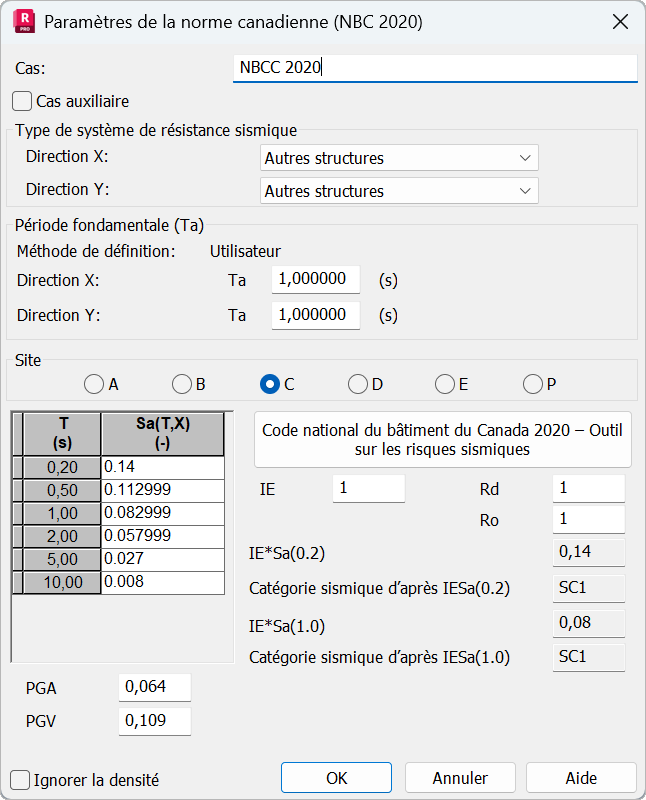Viewport: 646px width, 800px height.
Task: Select site class E radio button
Action: [445, 384]
